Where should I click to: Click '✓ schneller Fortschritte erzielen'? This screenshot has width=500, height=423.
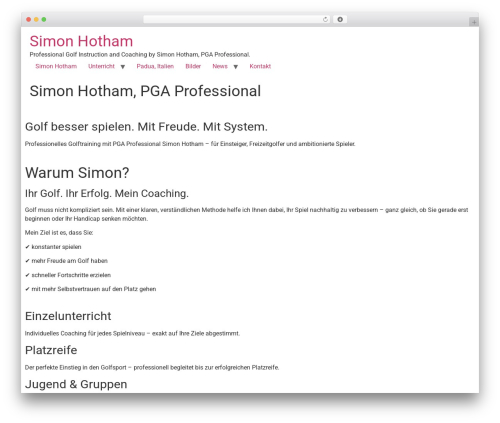pos(68,275)
